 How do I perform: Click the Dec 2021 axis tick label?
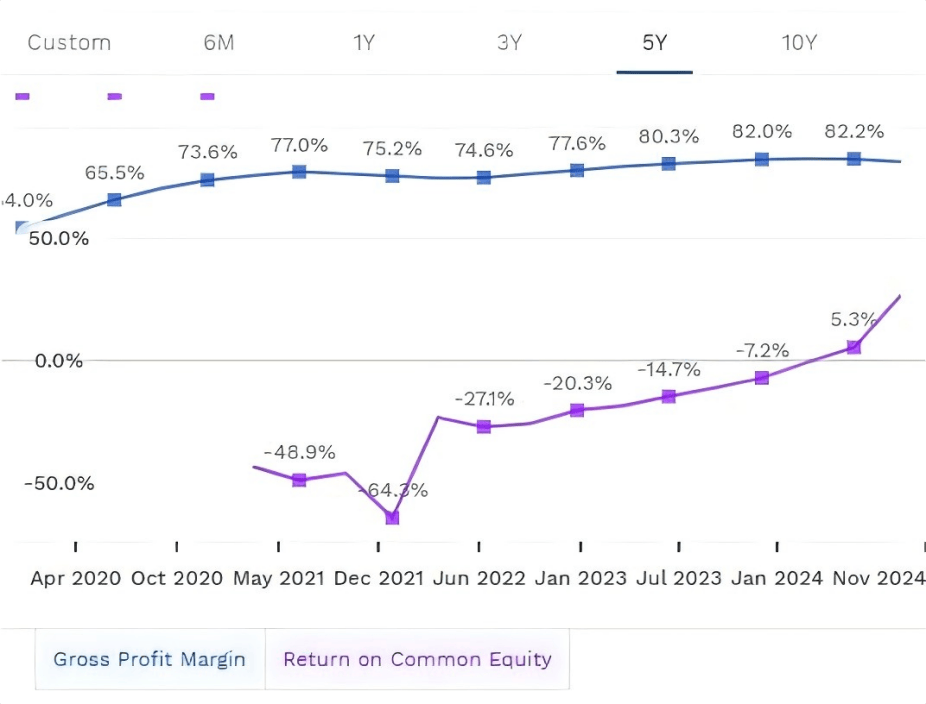click(379, 578)
